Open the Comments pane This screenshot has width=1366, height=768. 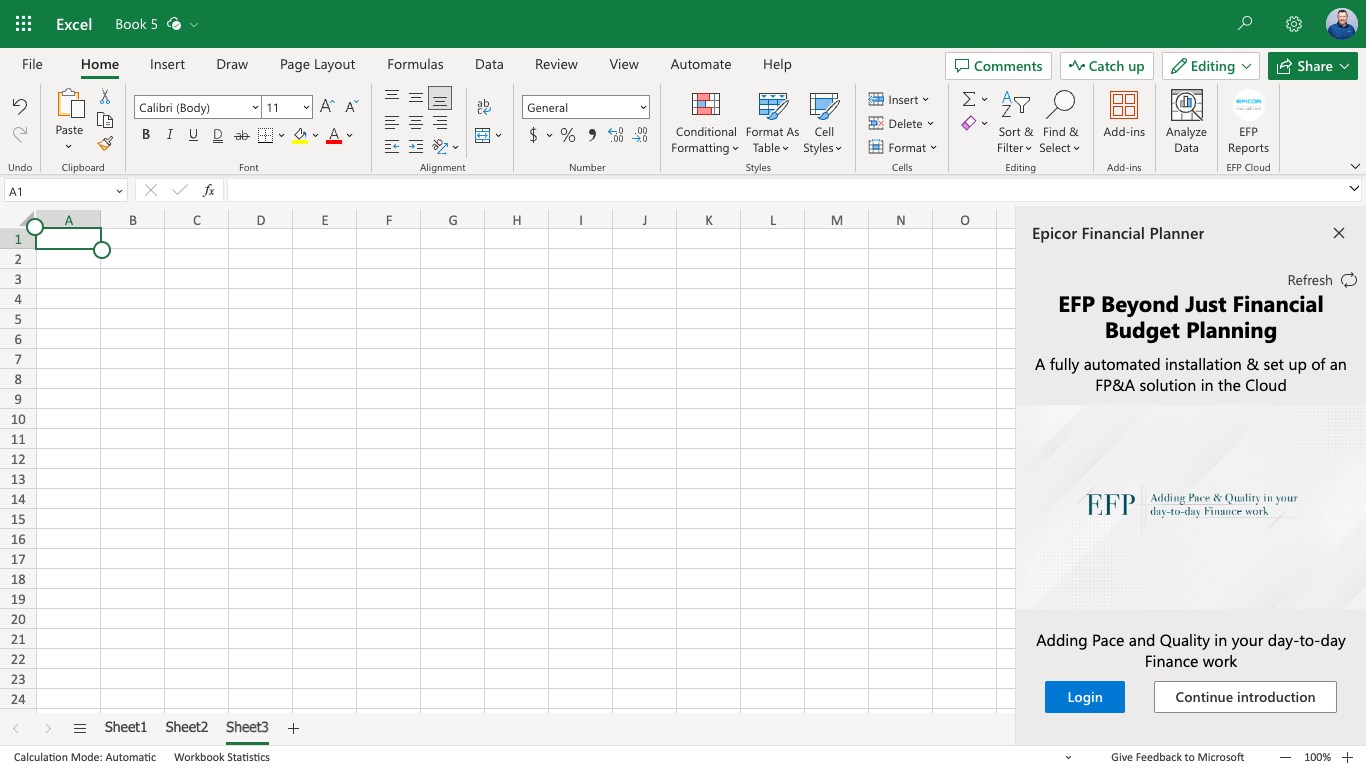coord(998,66)
